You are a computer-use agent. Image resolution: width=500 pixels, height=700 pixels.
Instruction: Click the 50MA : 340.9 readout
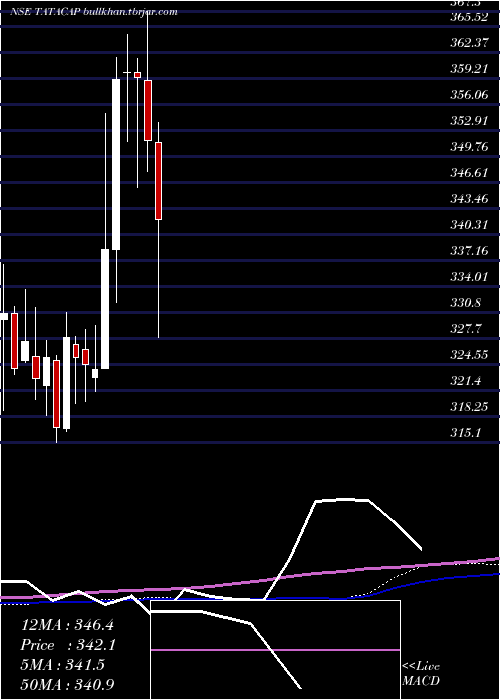(67, 684)
